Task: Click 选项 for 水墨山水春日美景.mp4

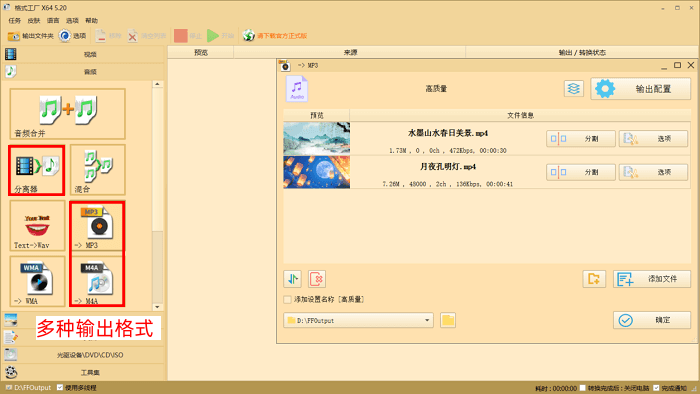Action: pos(653,139)
